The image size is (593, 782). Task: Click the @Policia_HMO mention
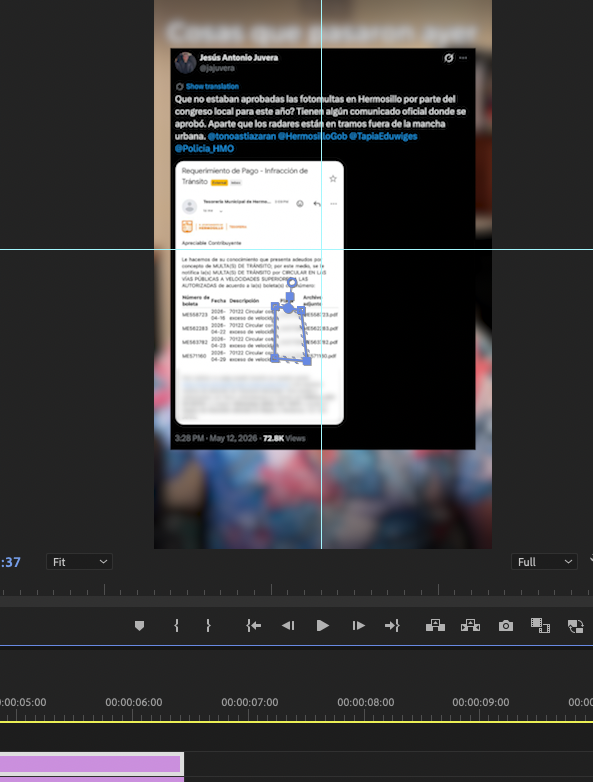click(204, 148)
